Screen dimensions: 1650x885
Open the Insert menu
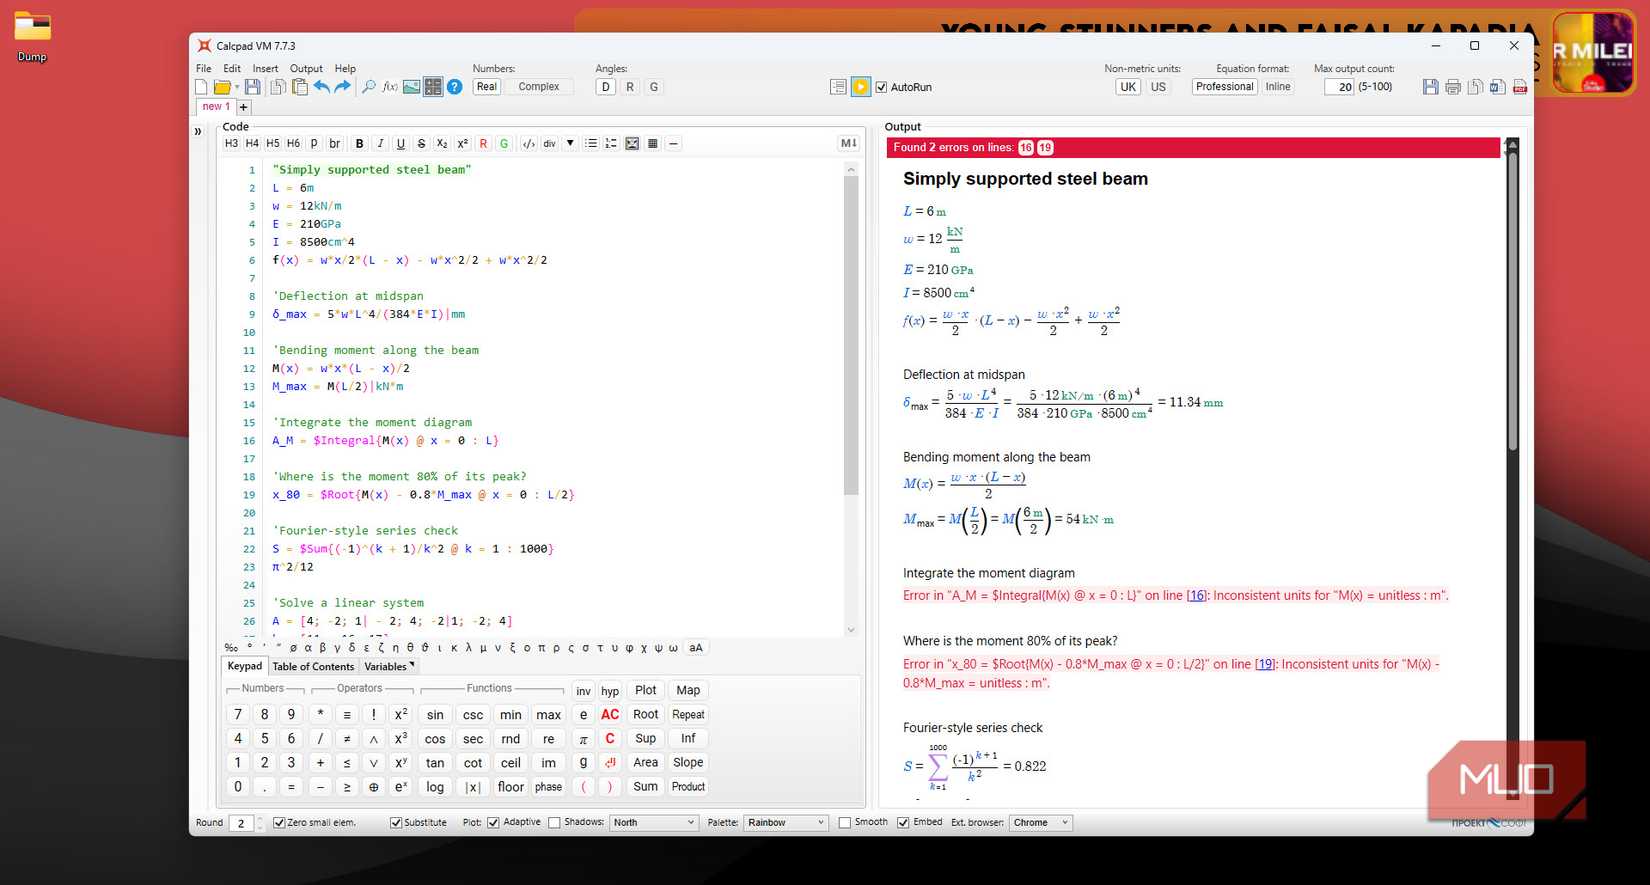[x=265, y=69]
